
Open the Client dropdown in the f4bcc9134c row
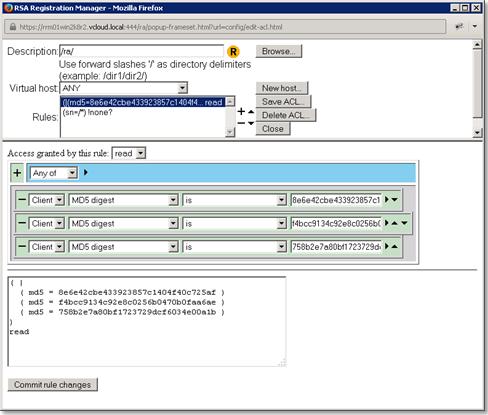point(47,223)
